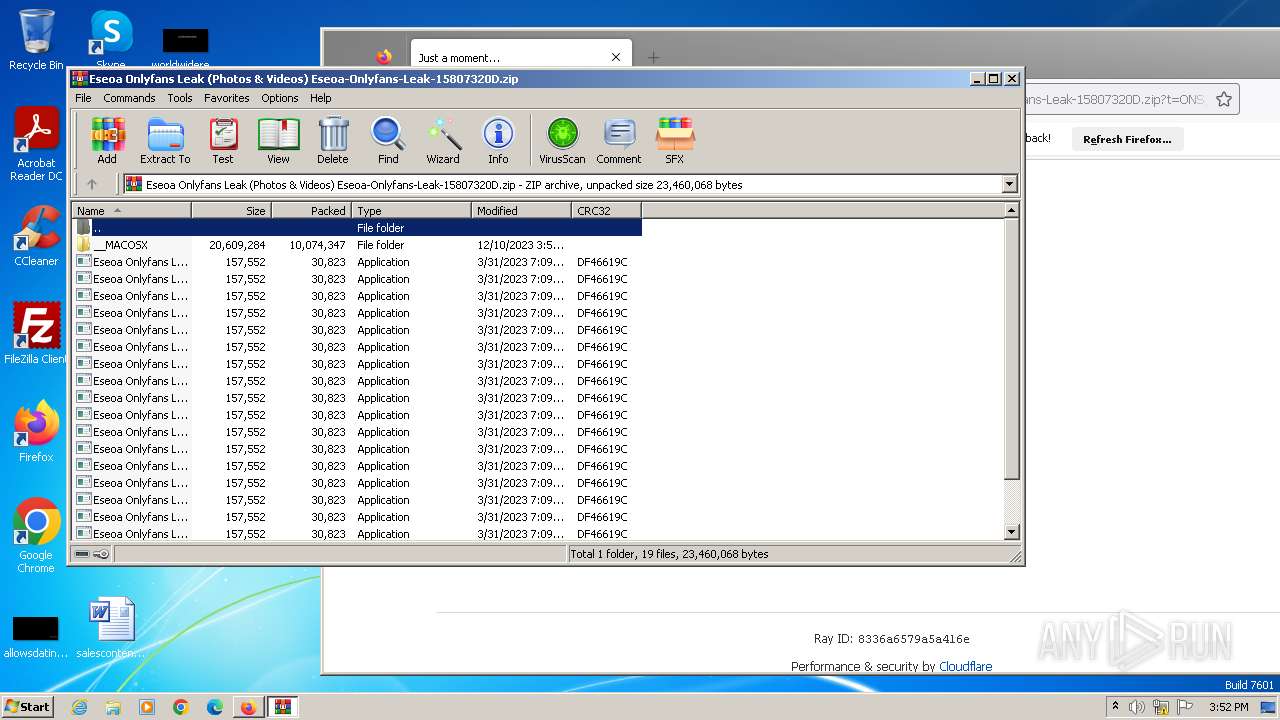Click the file list scroll up arrow
This screenshot has height=720, width=1280.
(1011, 210)
